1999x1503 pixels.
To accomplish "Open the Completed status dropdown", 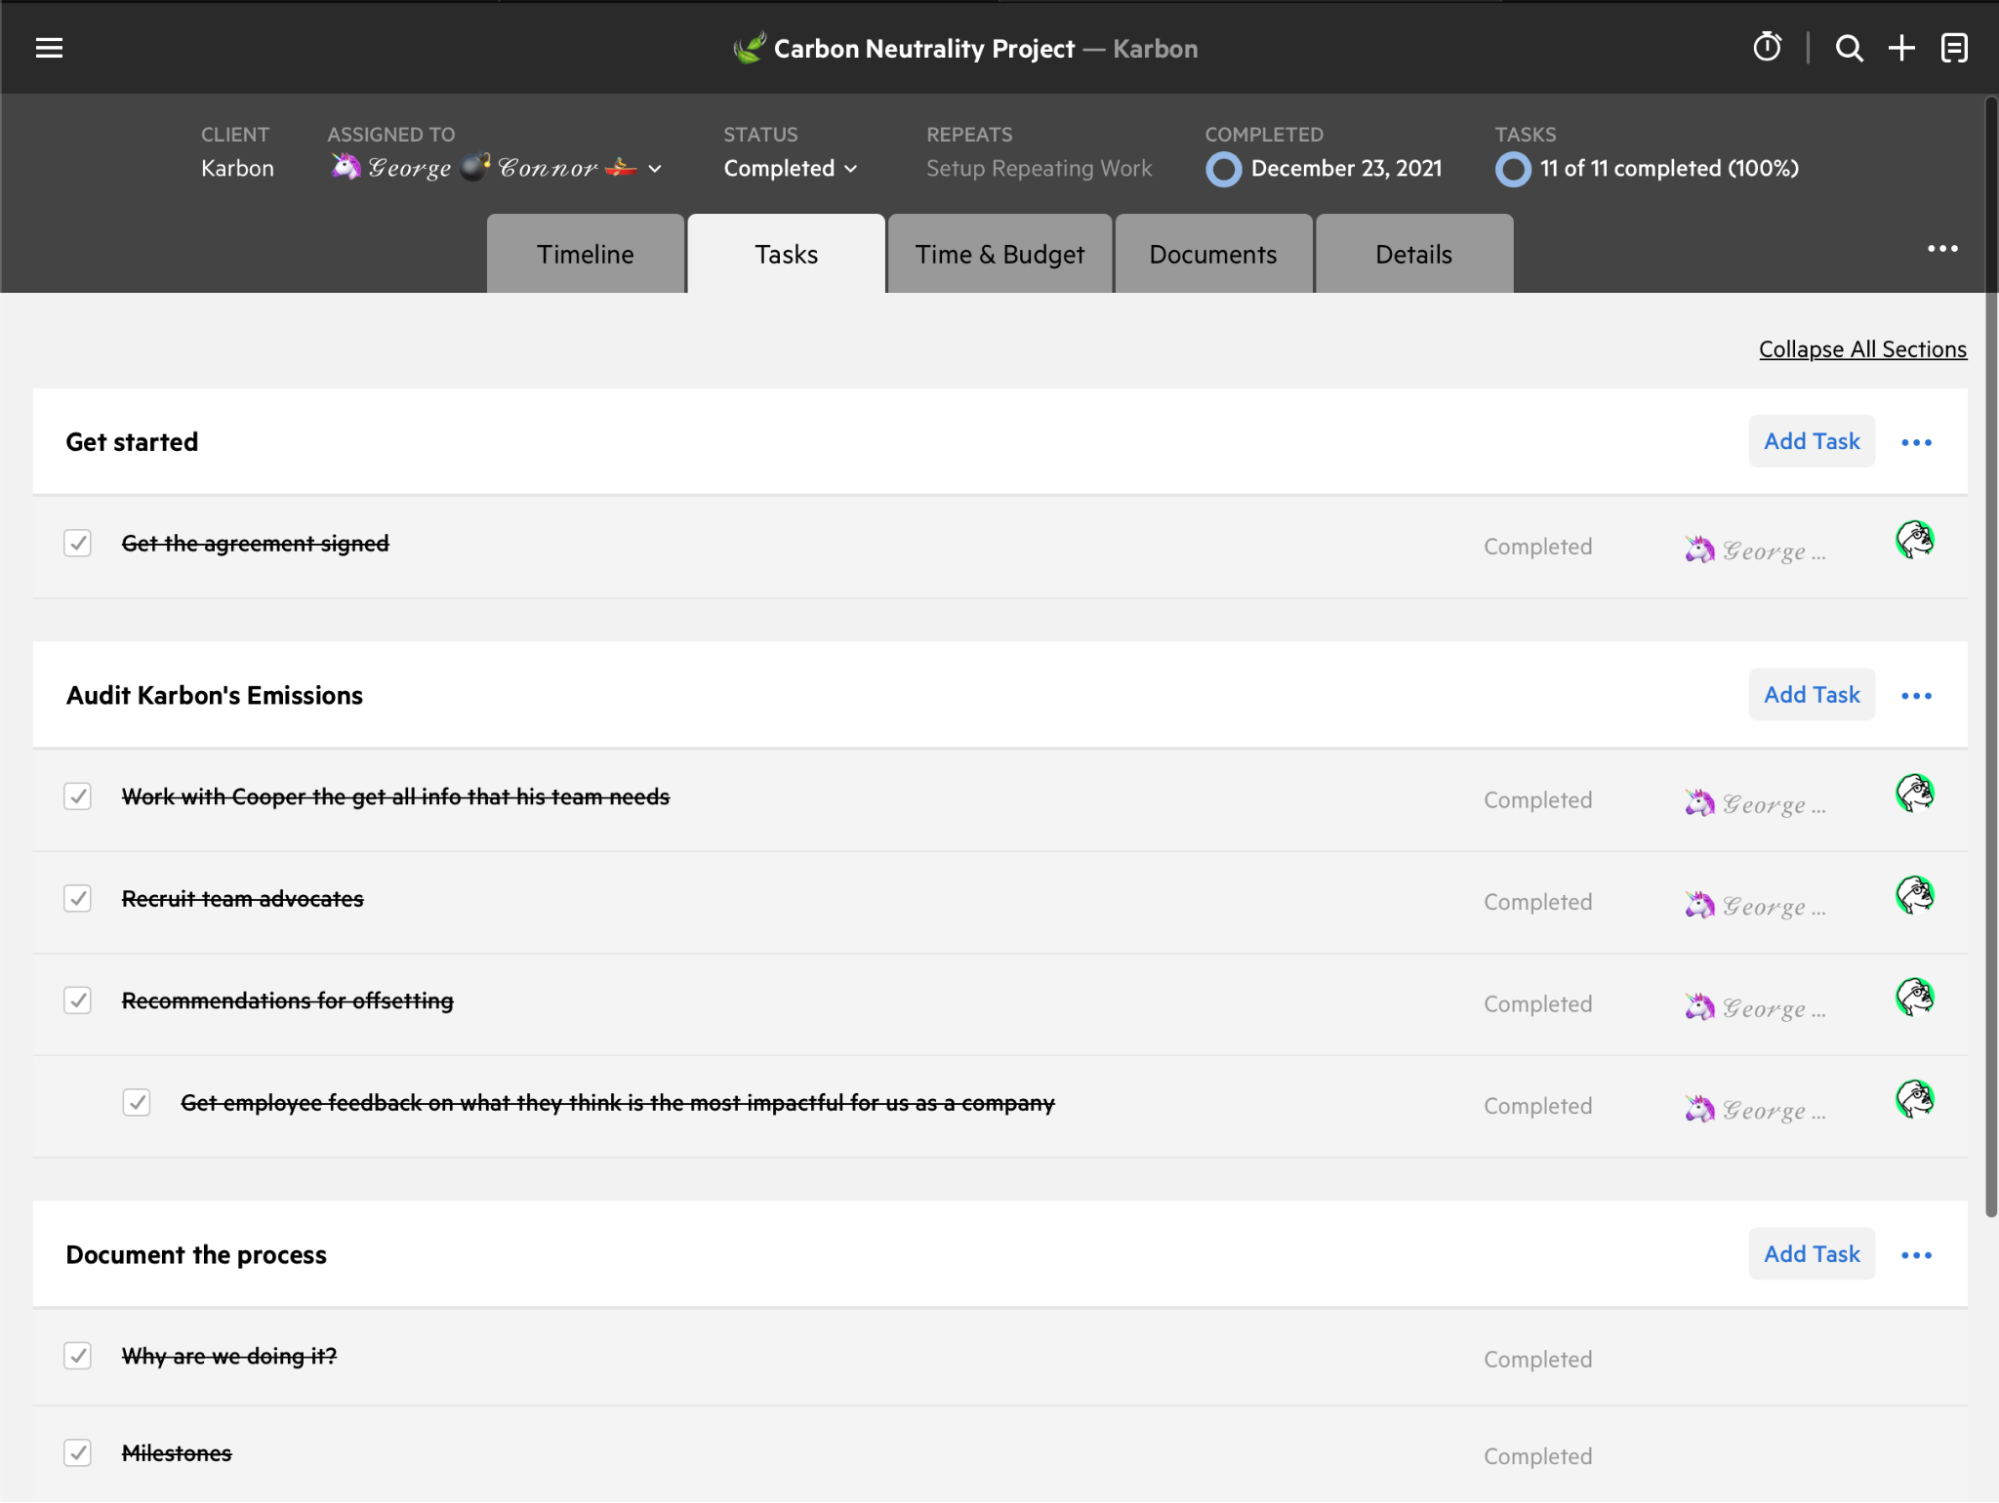I will (x=790, y=168).
